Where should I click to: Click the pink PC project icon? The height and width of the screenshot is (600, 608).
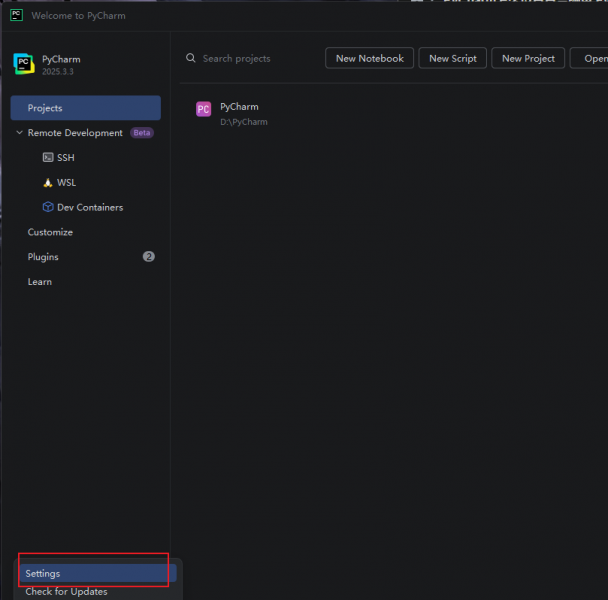pyautogui.click(x=204, y=109)
